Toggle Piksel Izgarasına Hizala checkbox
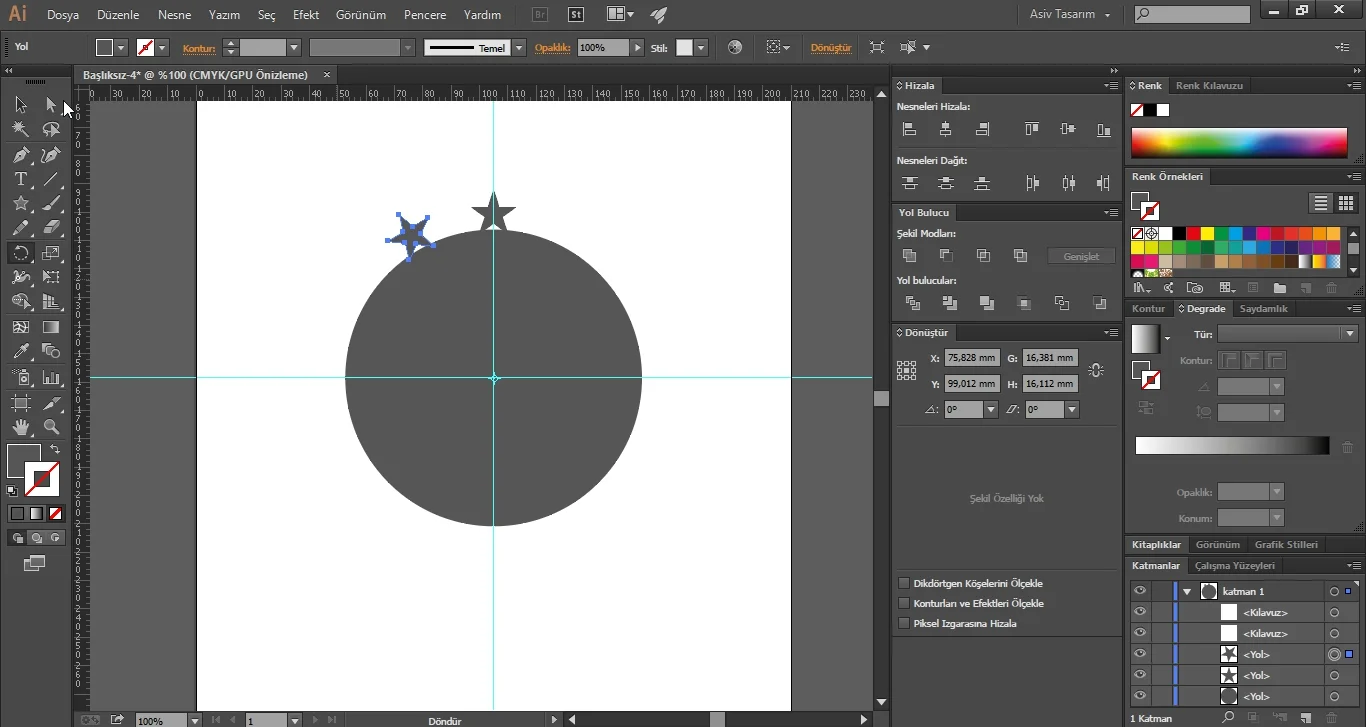Screen dimensions: 1366x727 click(904, 623)
